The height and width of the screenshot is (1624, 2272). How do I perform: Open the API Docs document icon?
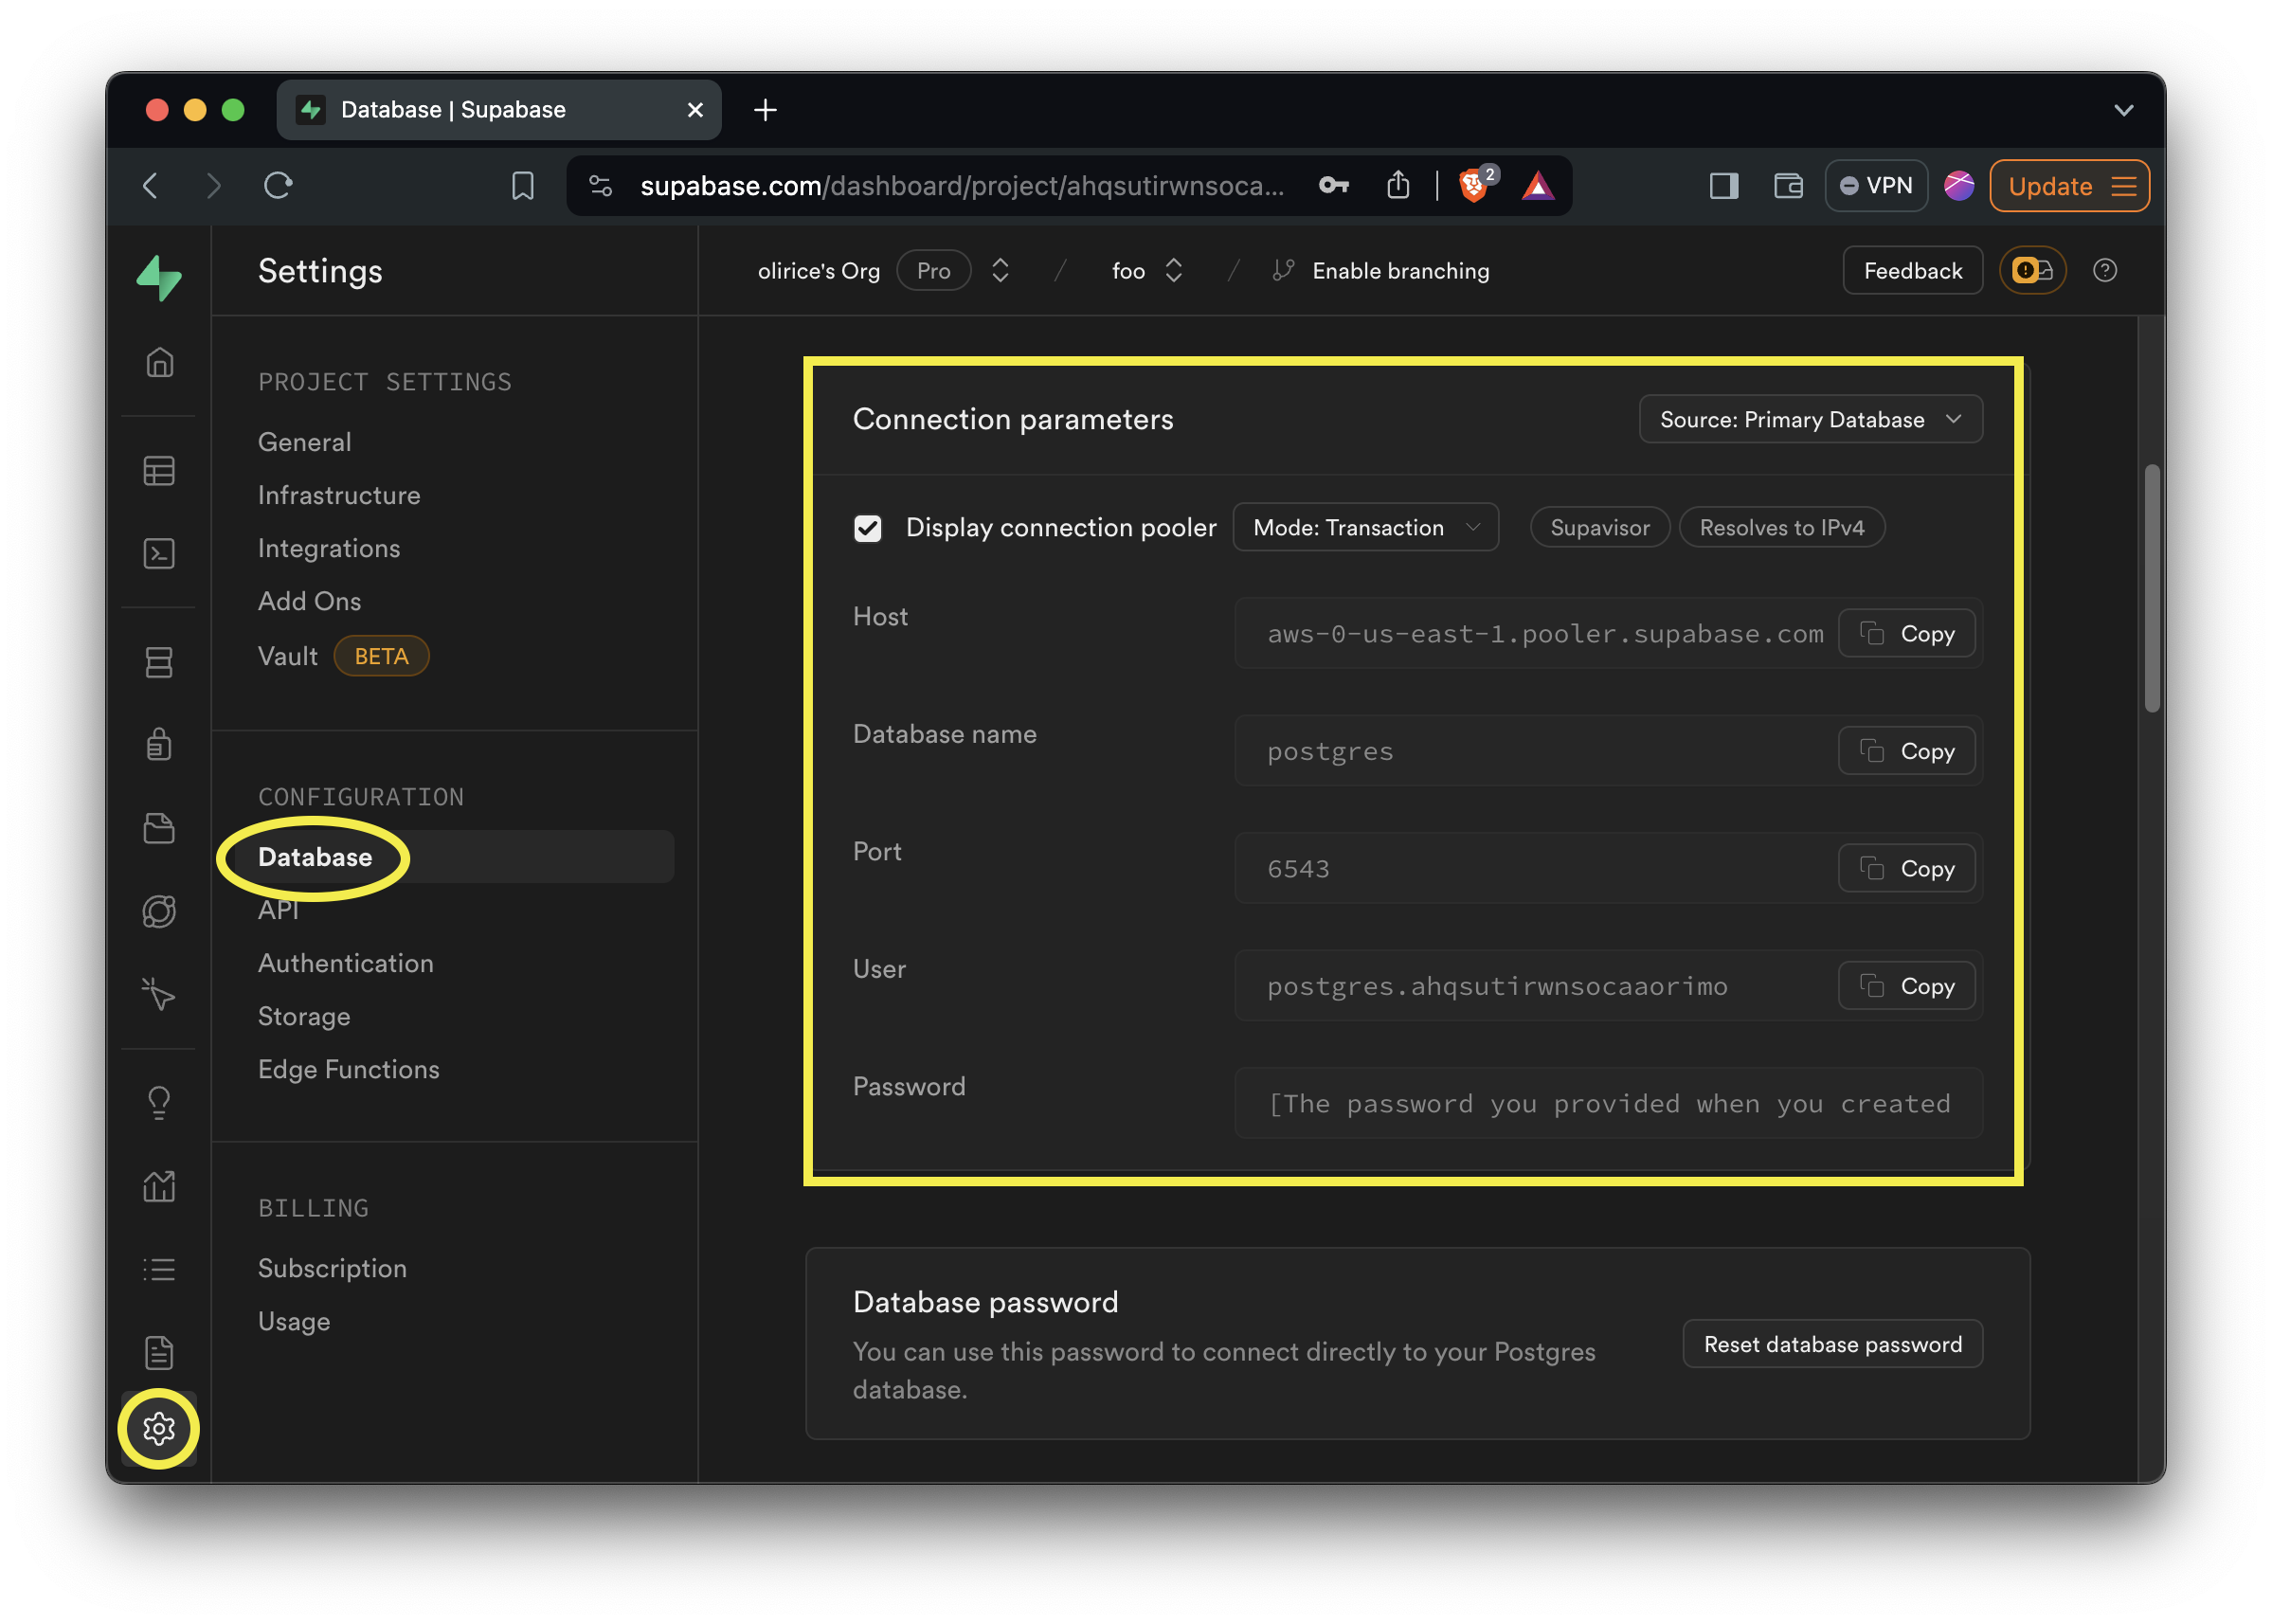pyautogui.click(x=159, y=1352)
